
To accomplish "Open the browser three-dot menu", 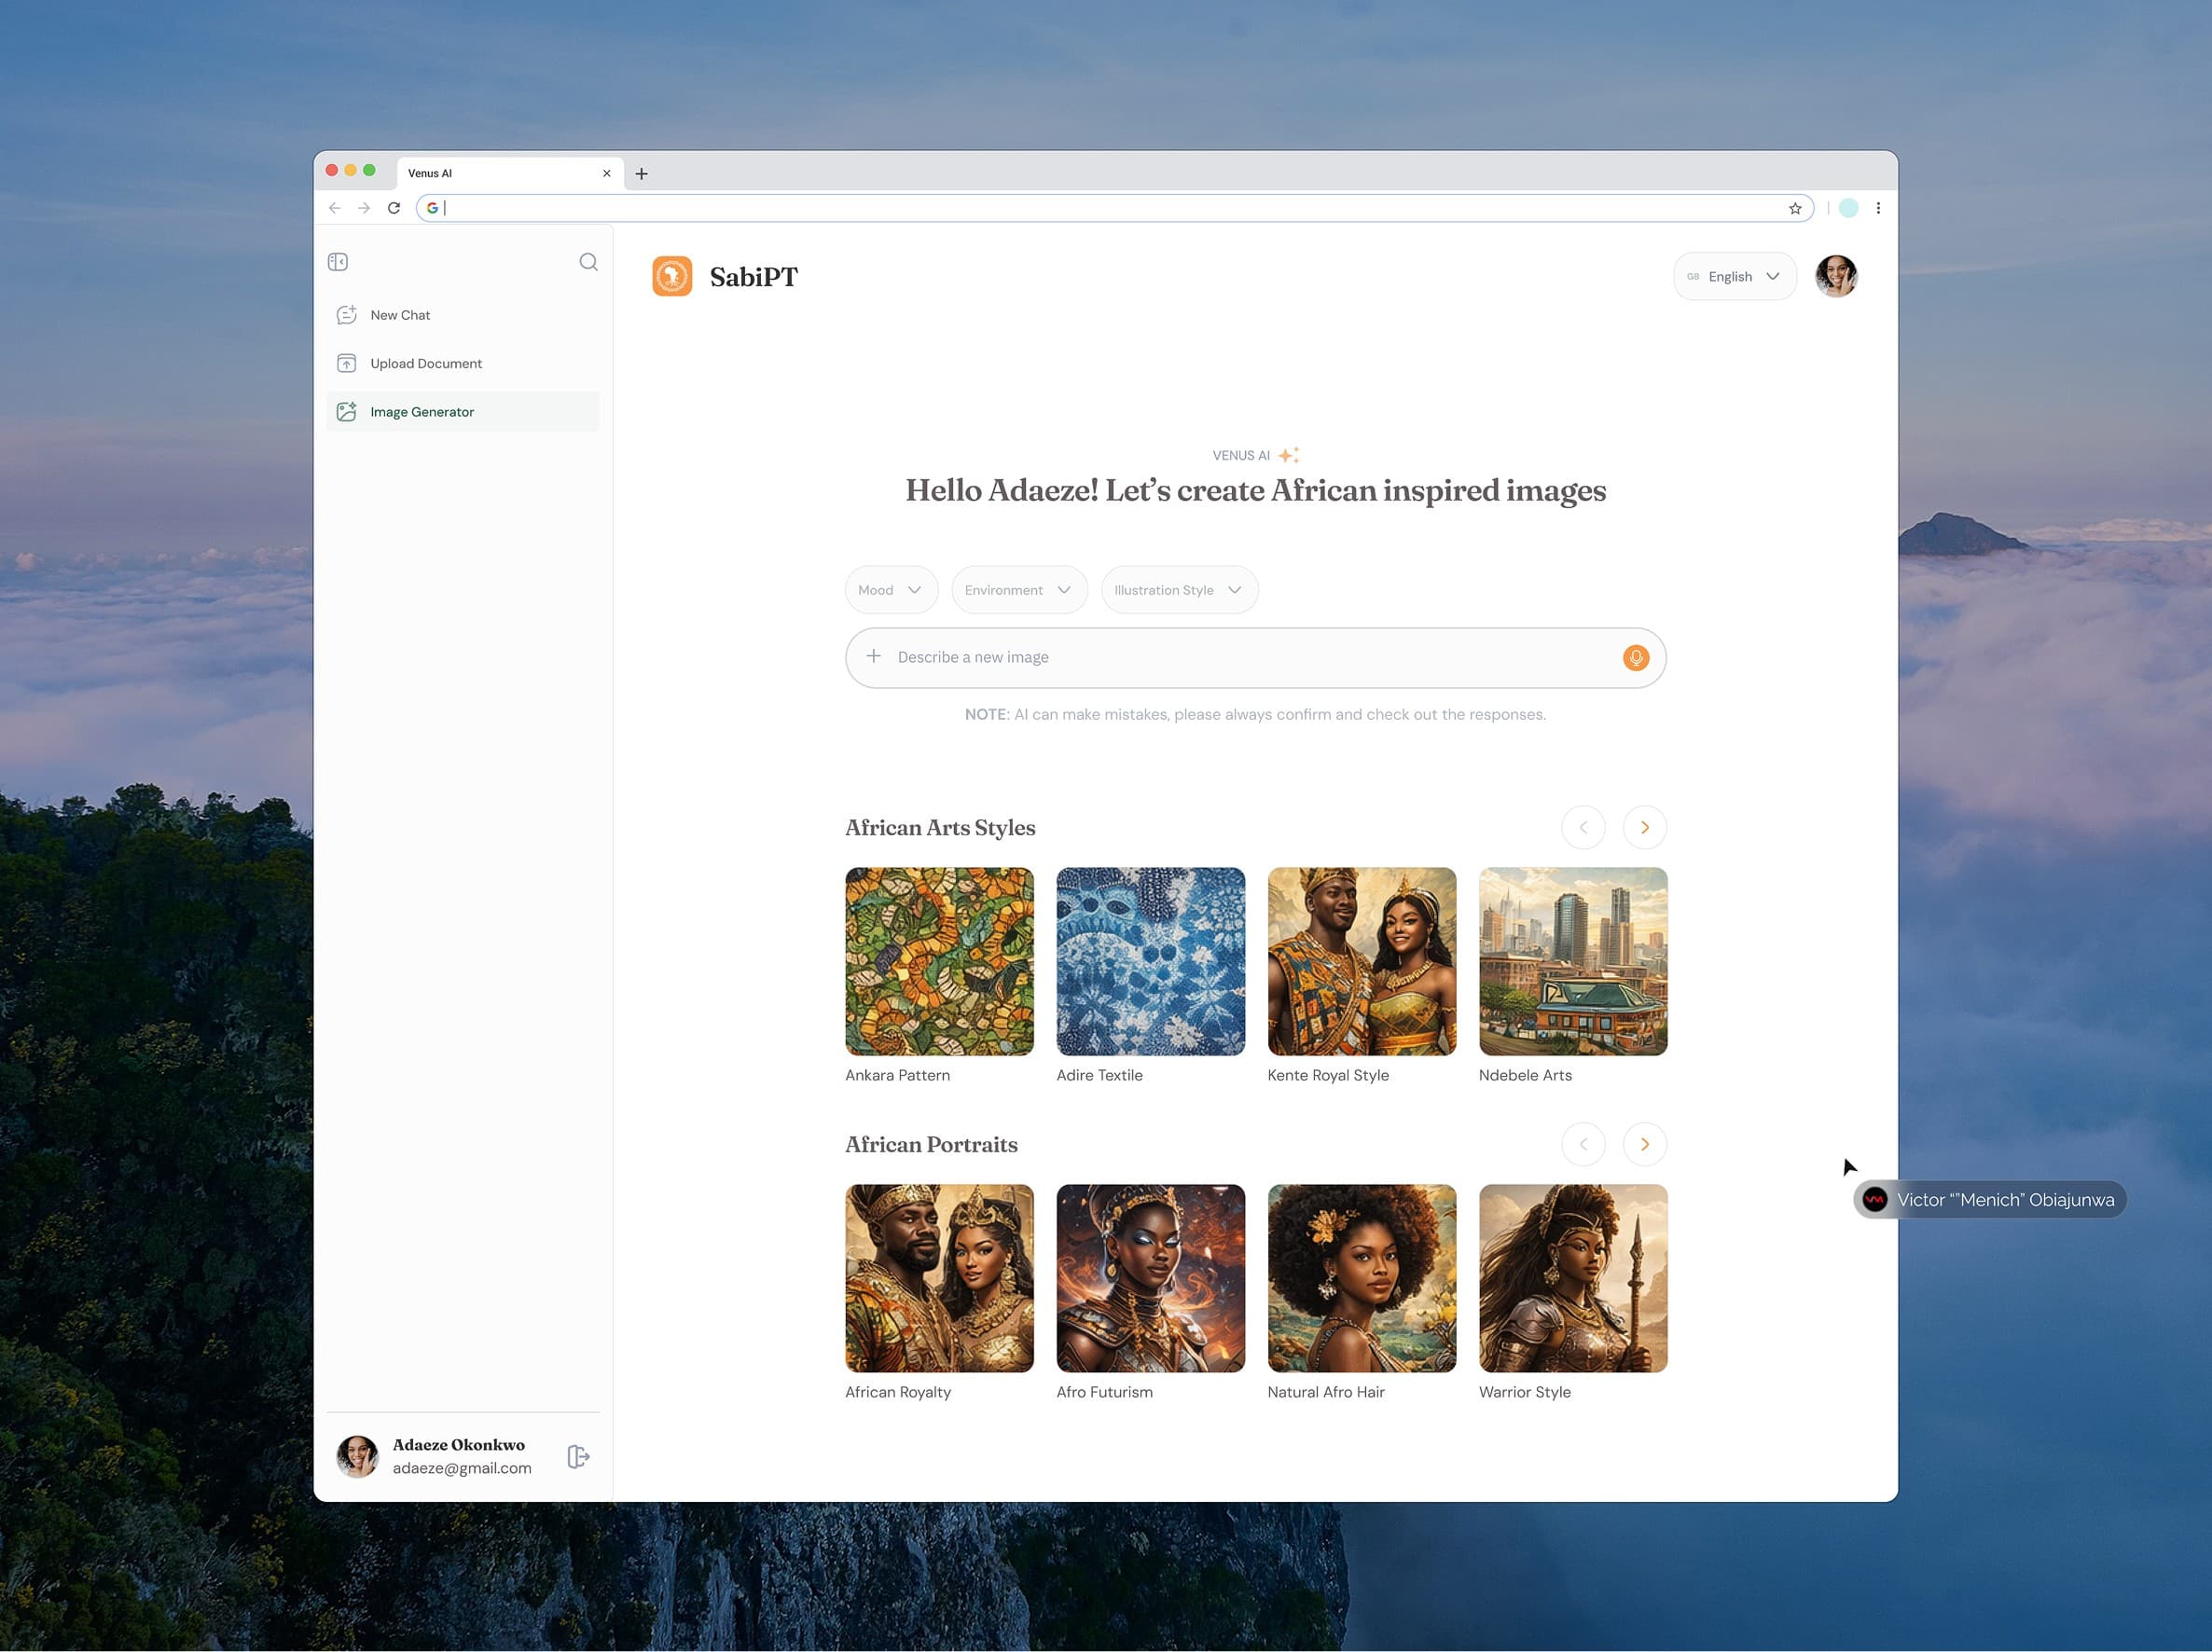I will pos(1878,208).
